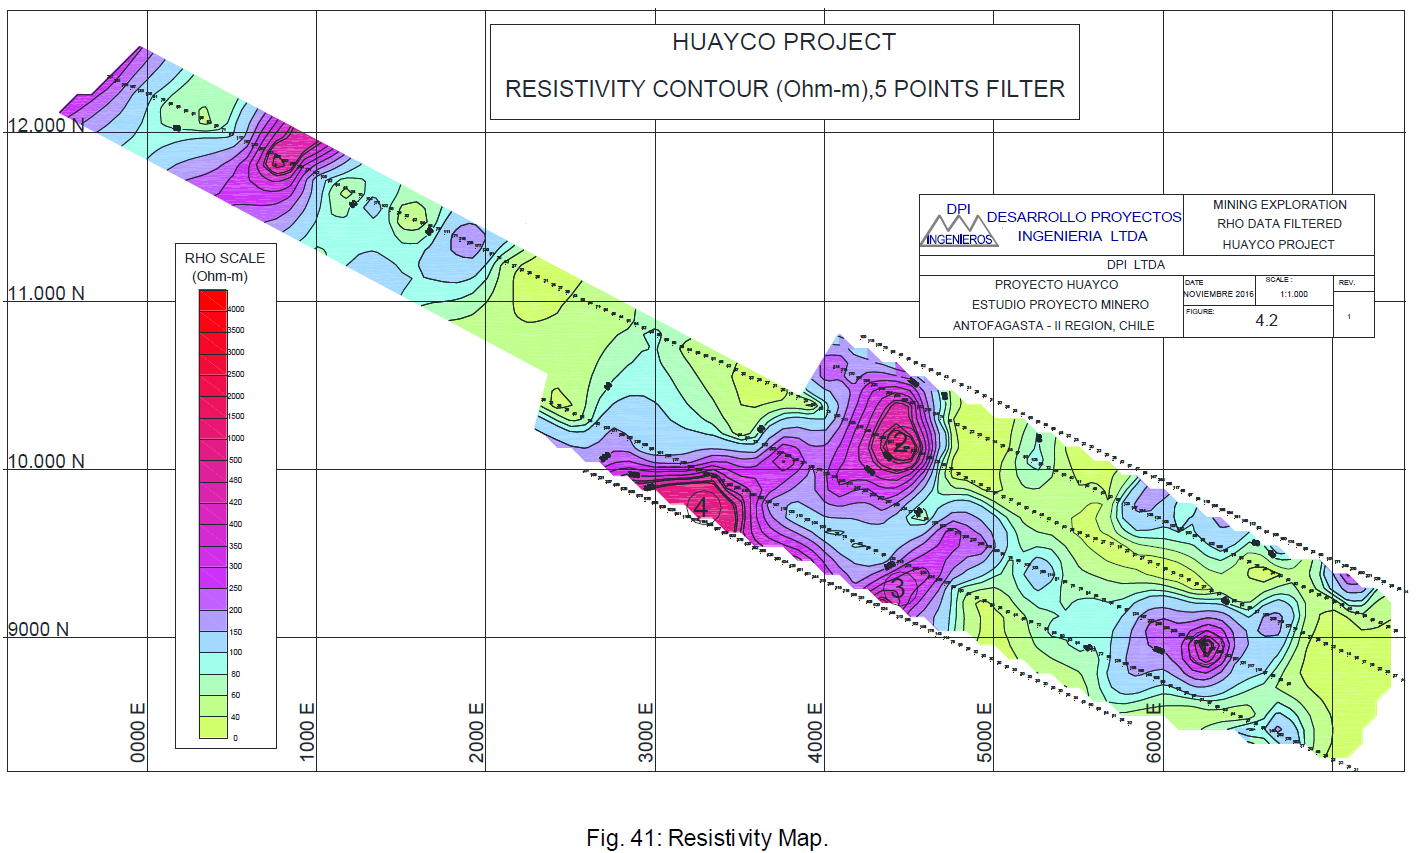
Task: Click the 'Fig. 41: Resistivity Map.' caption
Action: (707, 838)
